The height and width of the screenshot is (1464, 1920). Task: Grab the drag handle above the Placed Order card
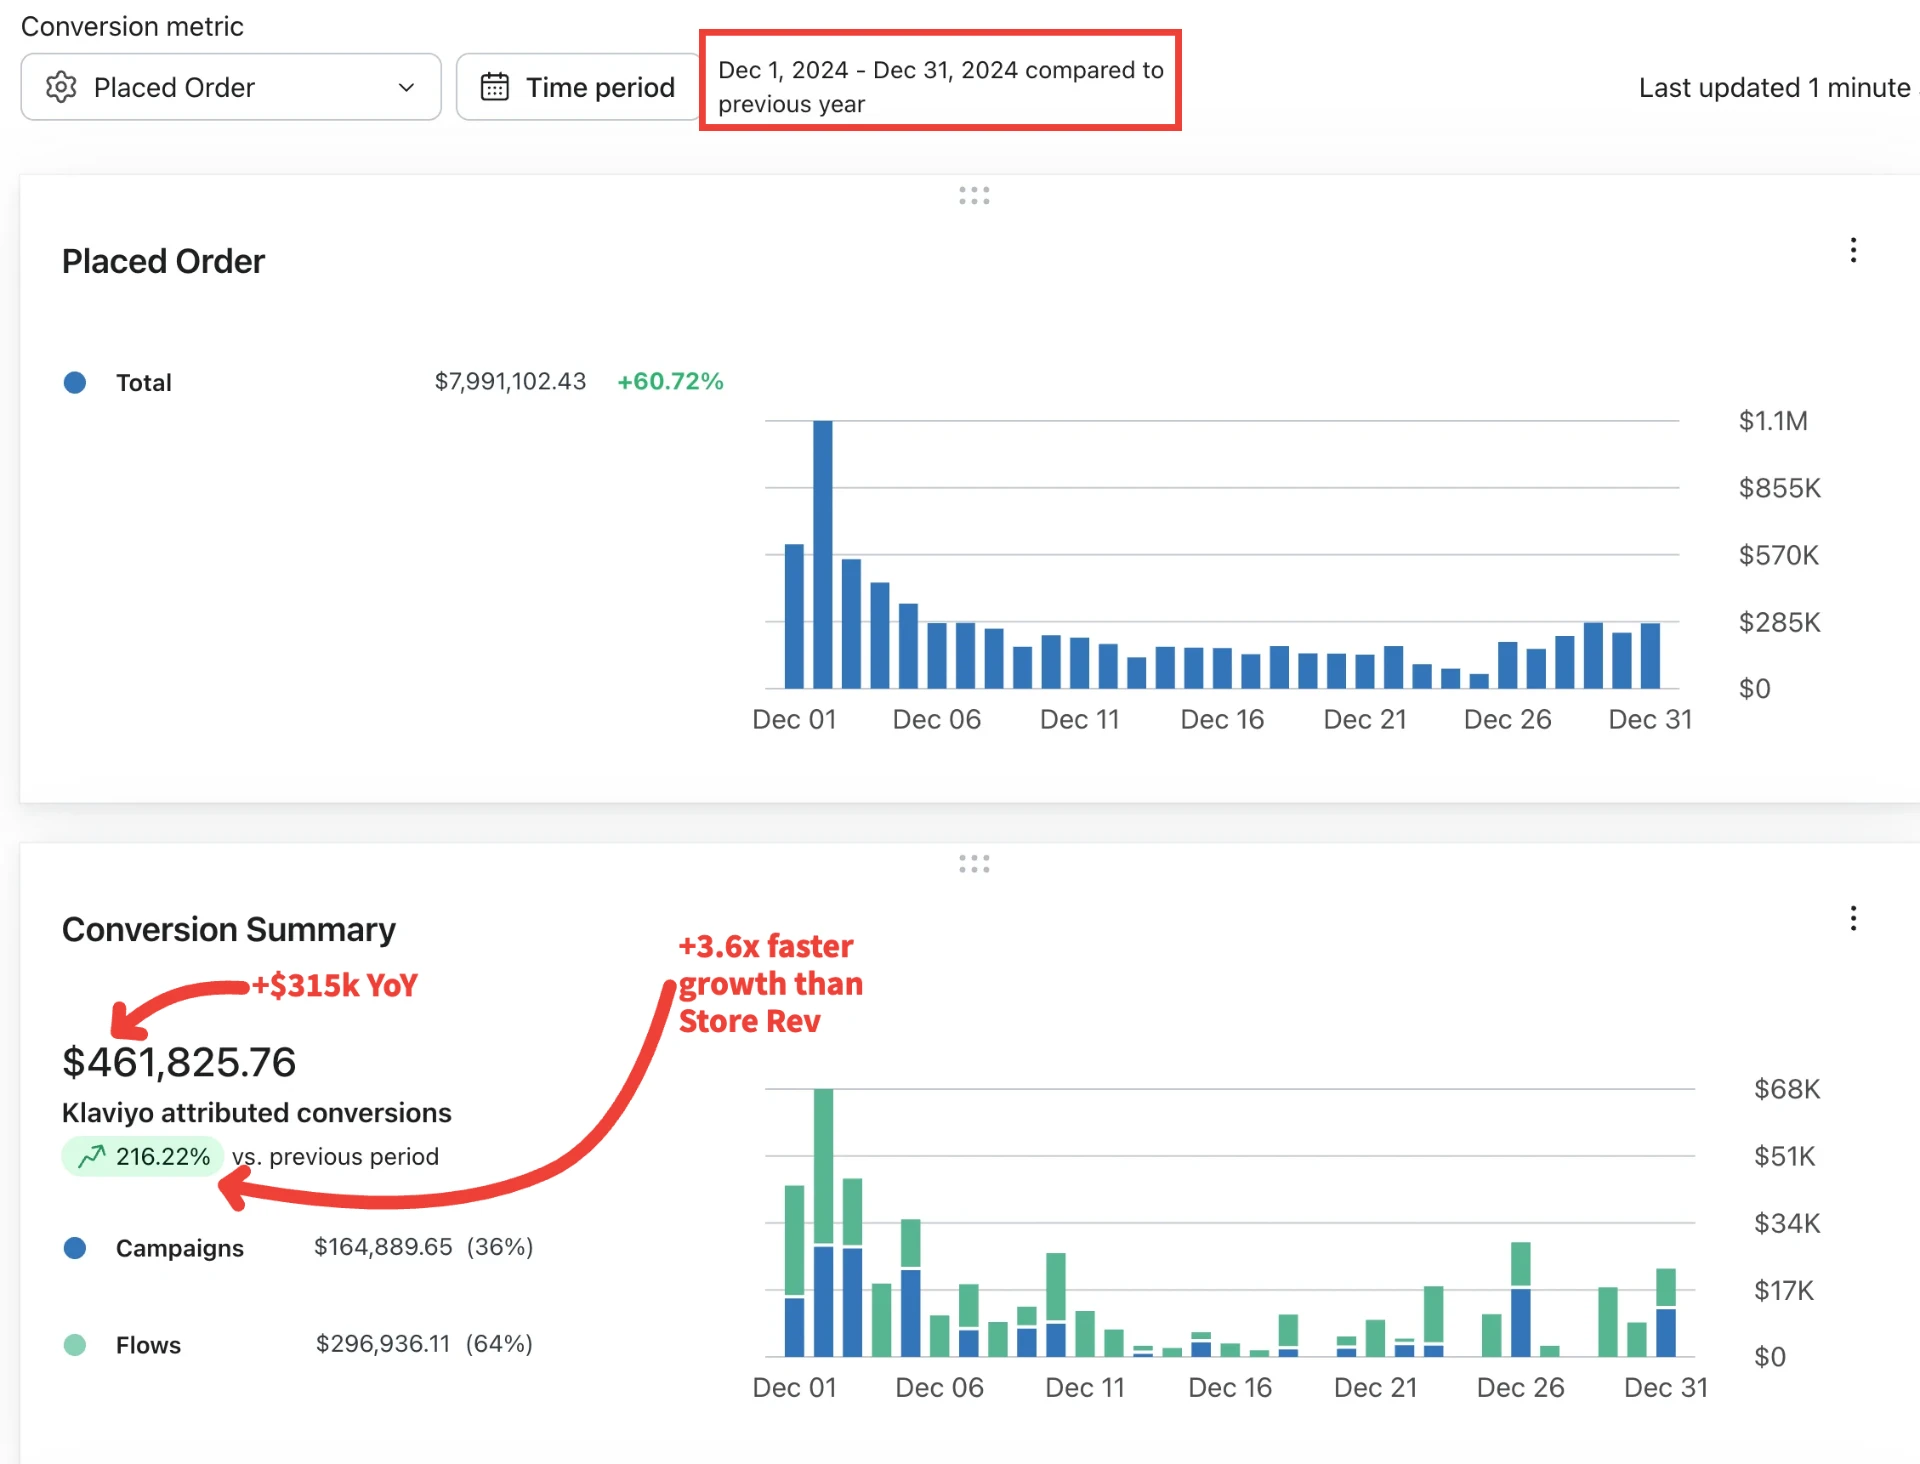[x=974, y=196]
